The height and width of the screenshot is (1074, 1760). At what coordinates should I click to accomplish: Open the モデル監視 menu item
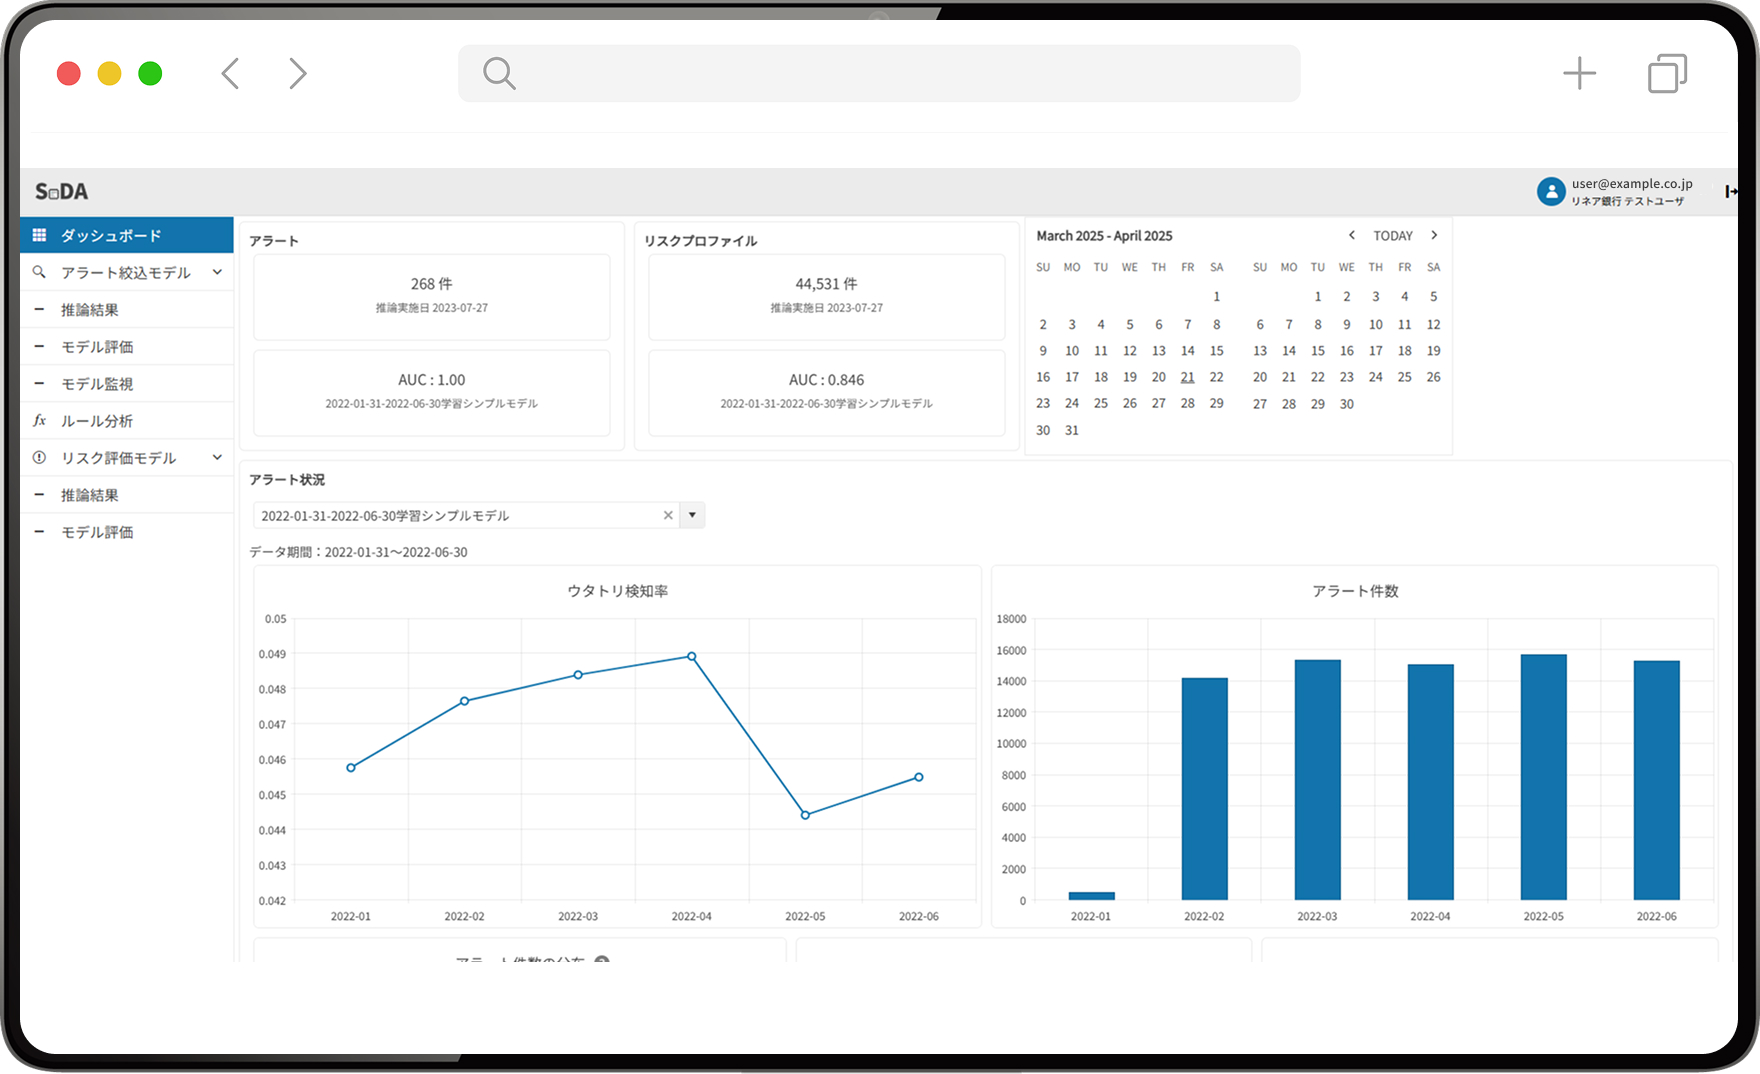127,384
